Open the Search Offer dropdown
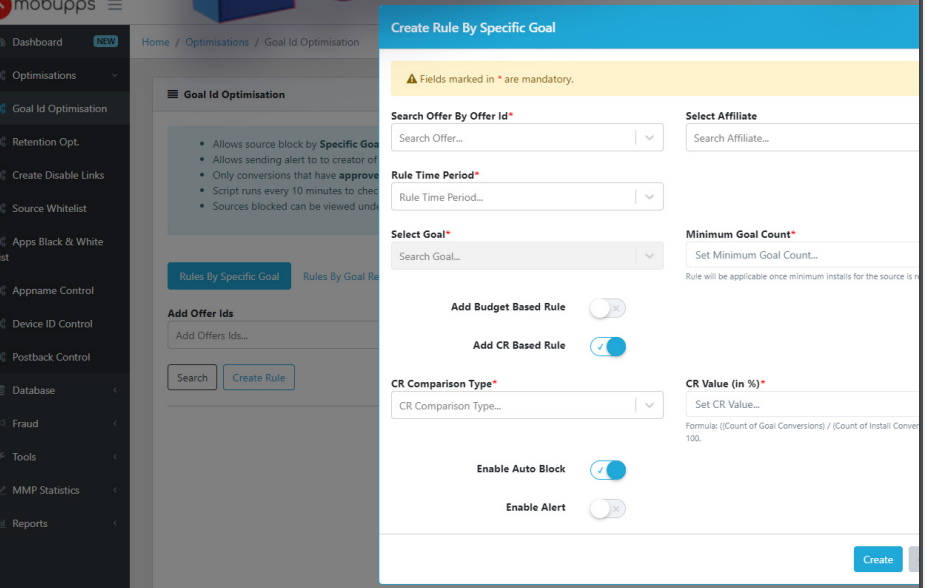The image size is (925, 588). pos(527,137)
